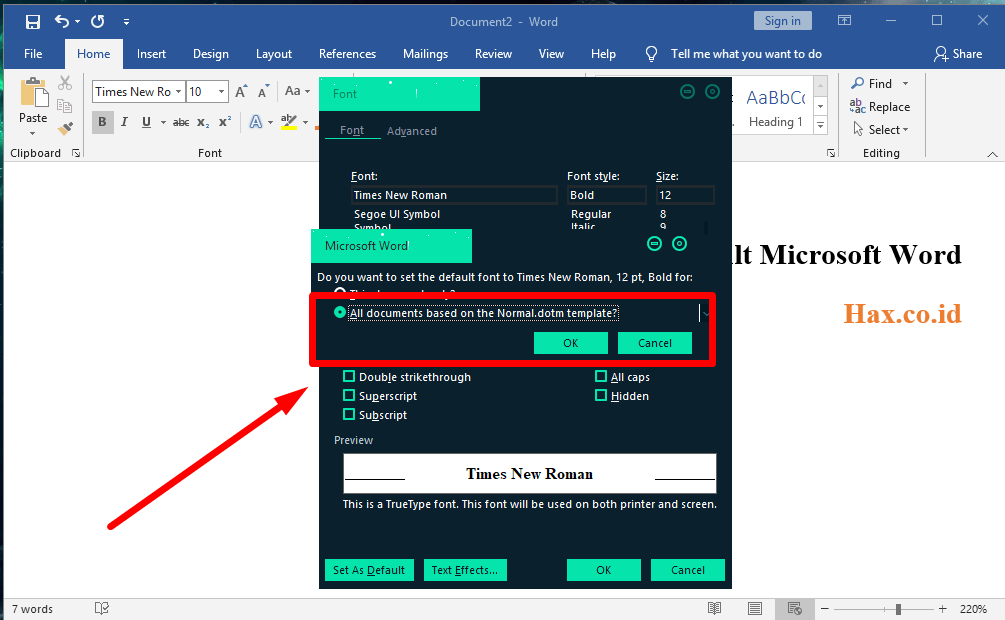Open the File tab

33,54
